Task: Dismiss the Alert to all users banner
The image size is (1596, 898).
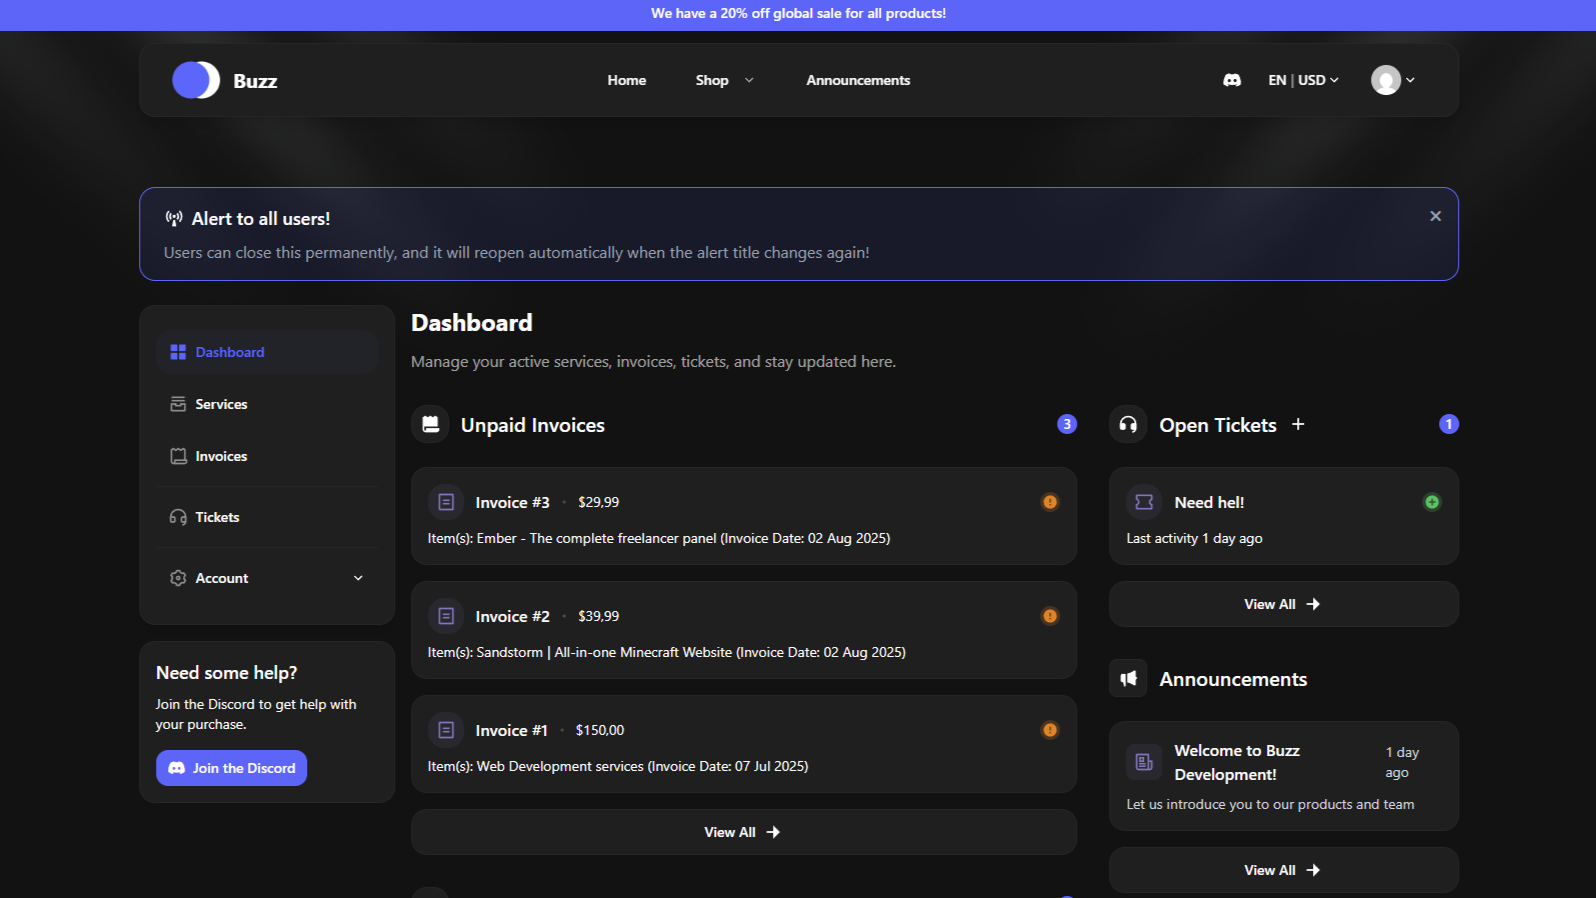Action: click(x=1435, y=216)
